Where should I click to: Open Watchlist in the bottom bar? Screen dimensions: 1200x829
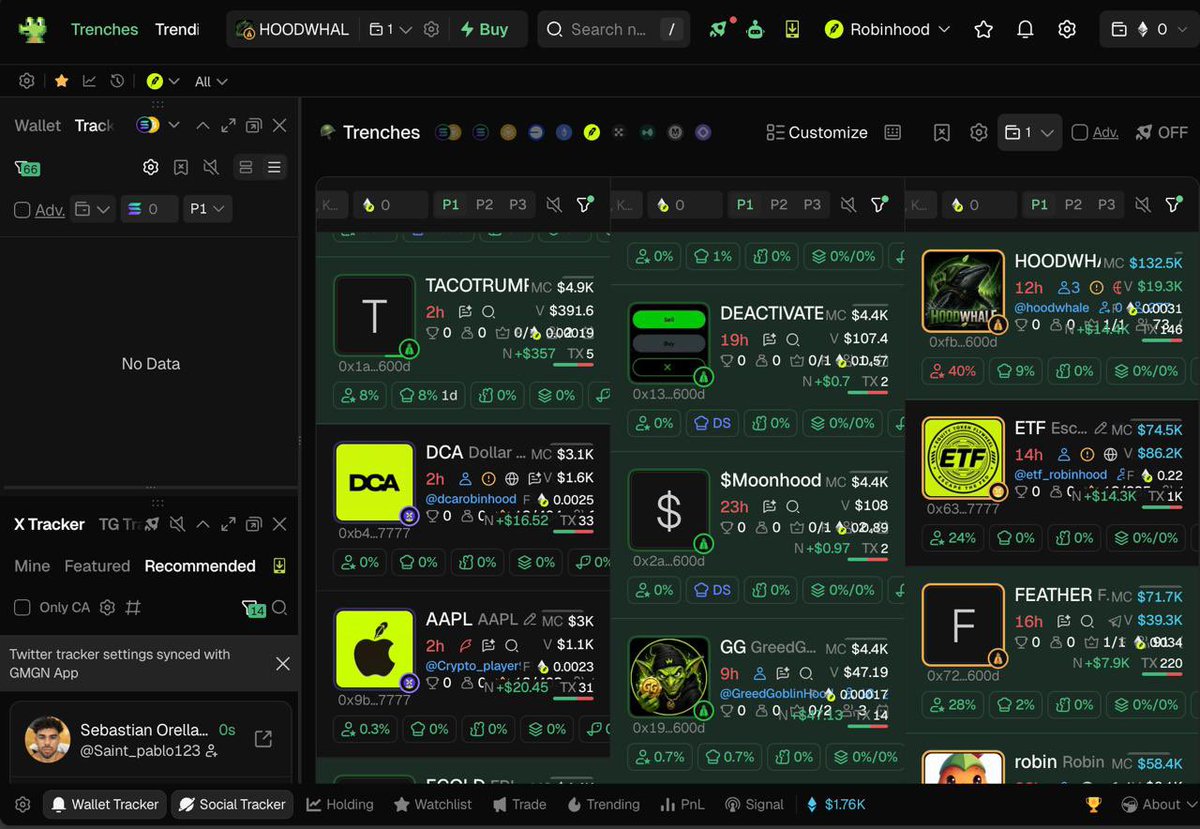[432, 804]
